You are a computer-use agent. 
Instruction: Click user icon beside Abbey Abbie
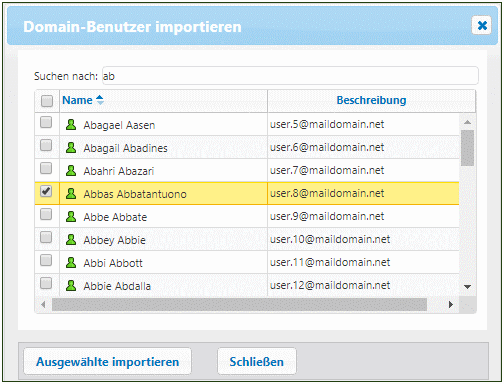[71, 239]
